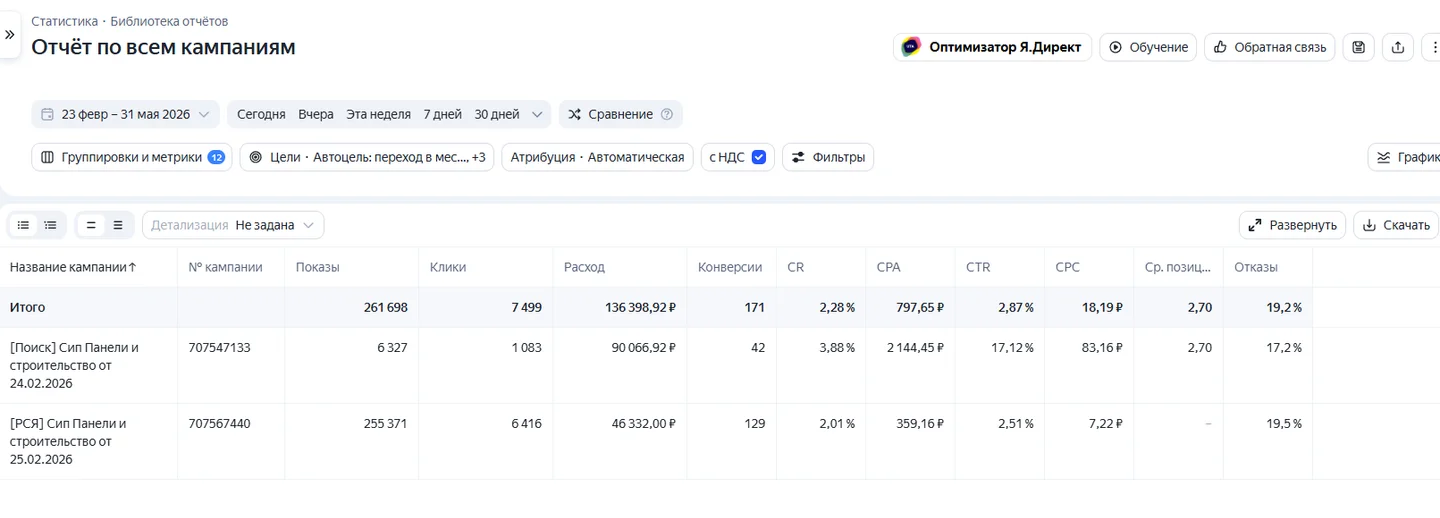Click the Развернуть expand table button
1440x518 pixels.
[1292, 225]
